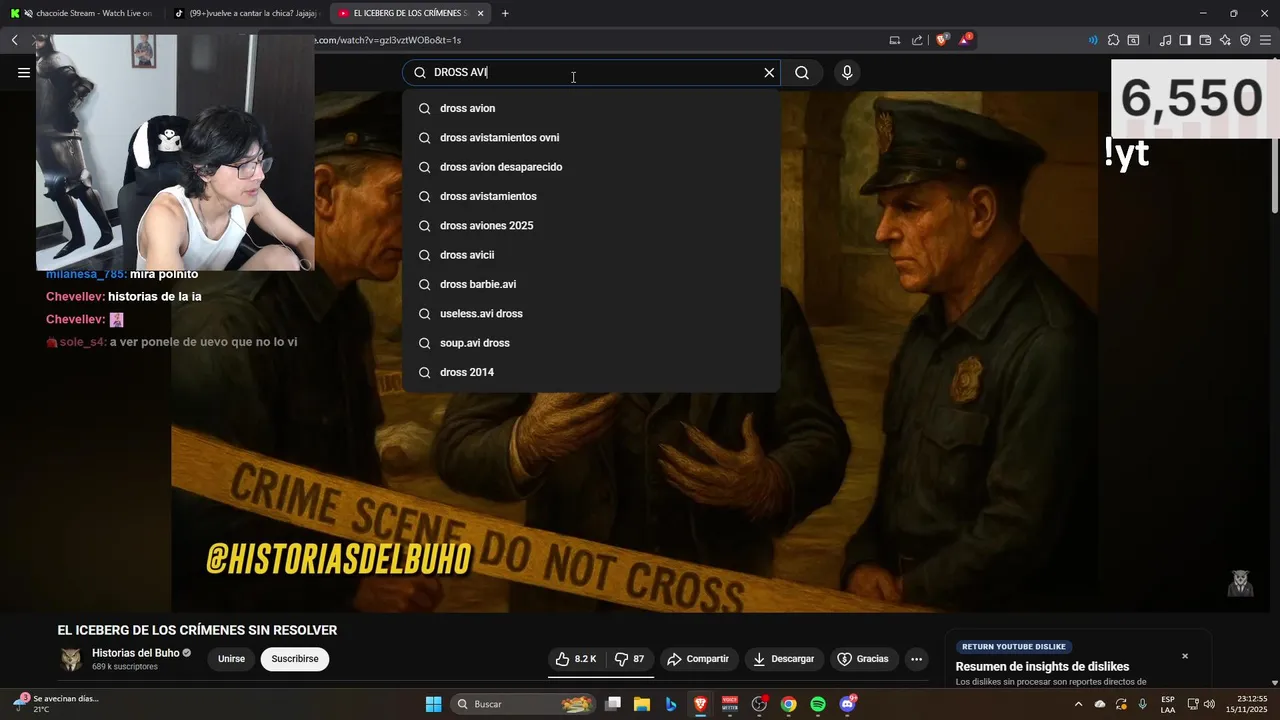Open the YouTube hamburger guide menu
1280x720 pixels.
click(x=24, y=72)
